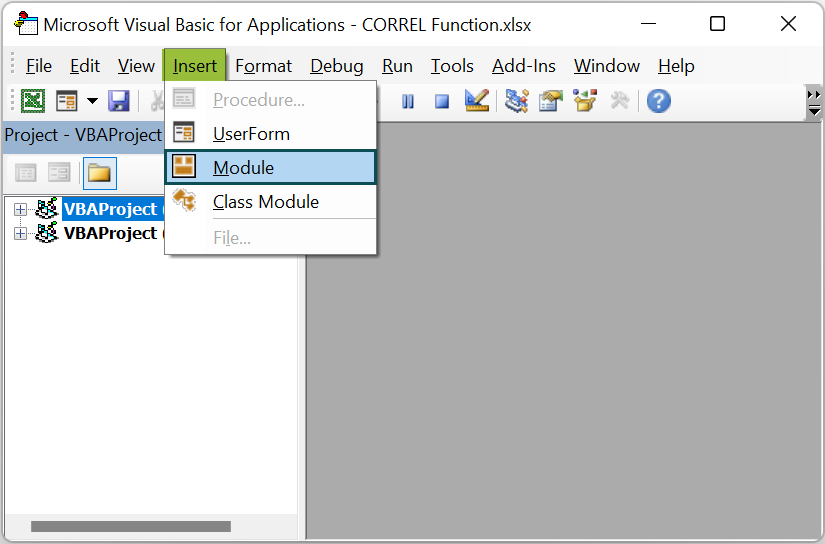Screen dimensions: 825x544
Task: Click the Toolbox toolbar icon
Action: point(620,100)
